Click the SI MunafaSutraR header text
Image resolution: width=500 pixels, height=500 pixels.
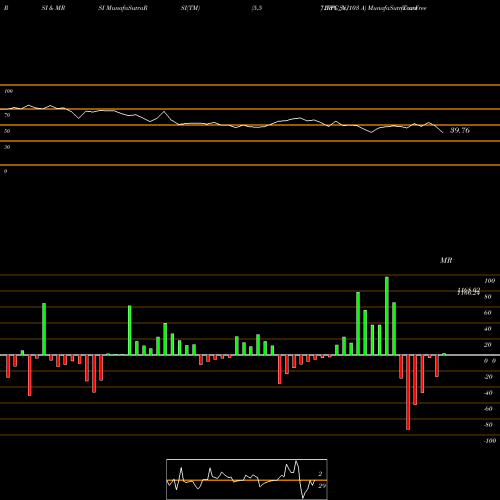pos(123,8)
